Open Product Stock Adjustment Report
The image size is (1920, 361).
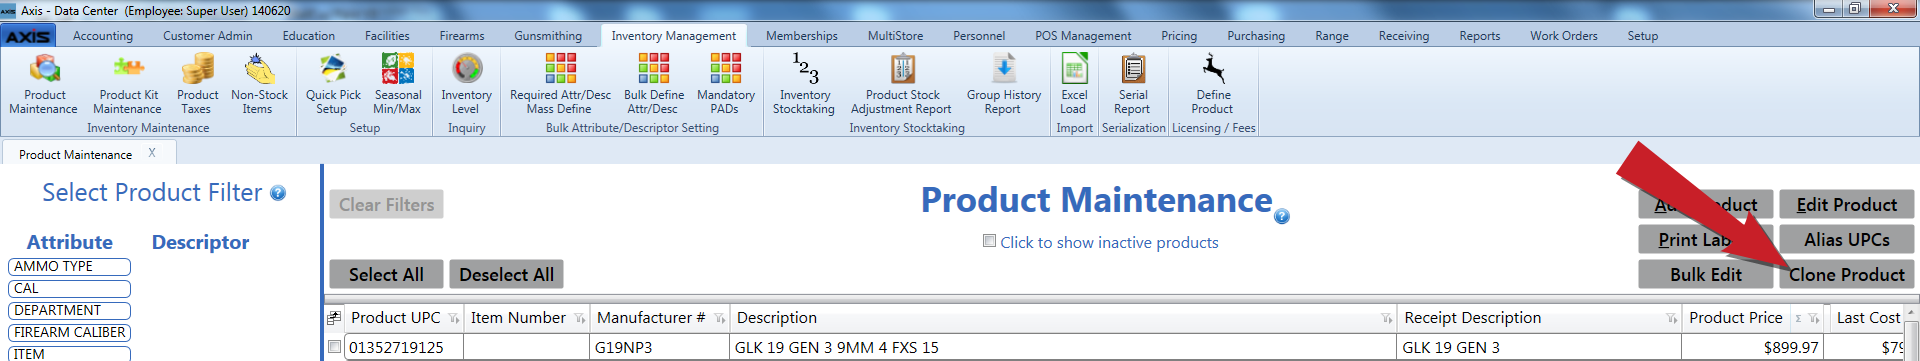click(x=902, y=84)
